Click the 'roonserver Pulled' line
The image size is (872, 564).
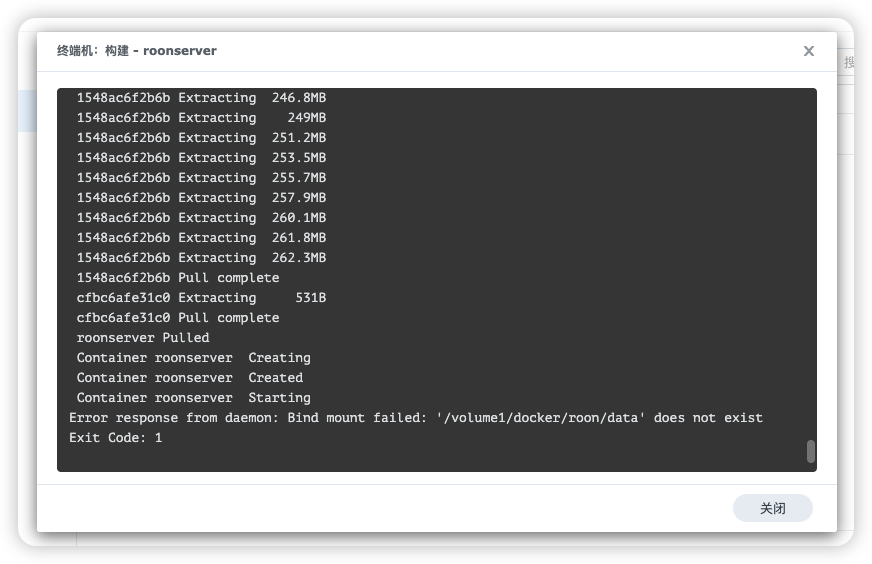143,338
